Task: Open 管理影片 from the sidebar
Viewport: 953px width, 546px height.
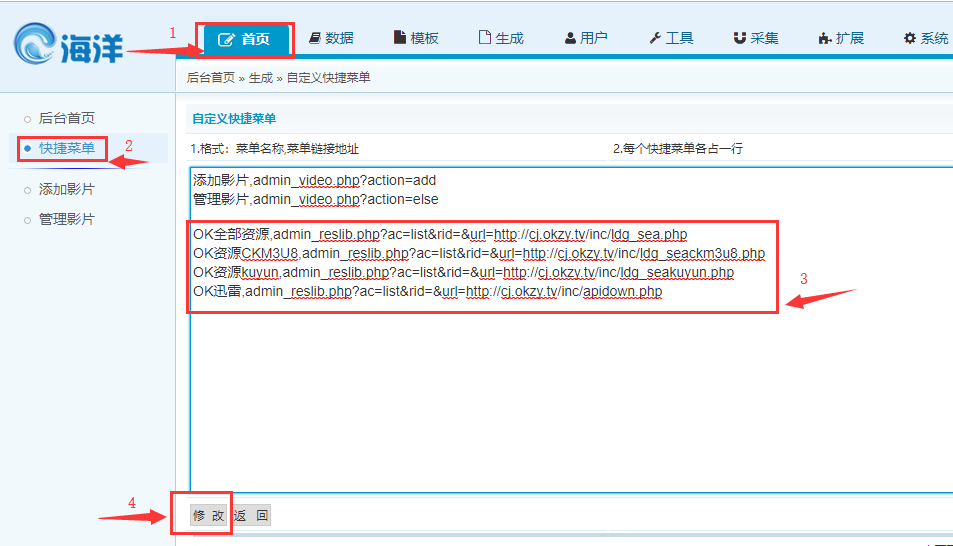Action: [67, 219]
